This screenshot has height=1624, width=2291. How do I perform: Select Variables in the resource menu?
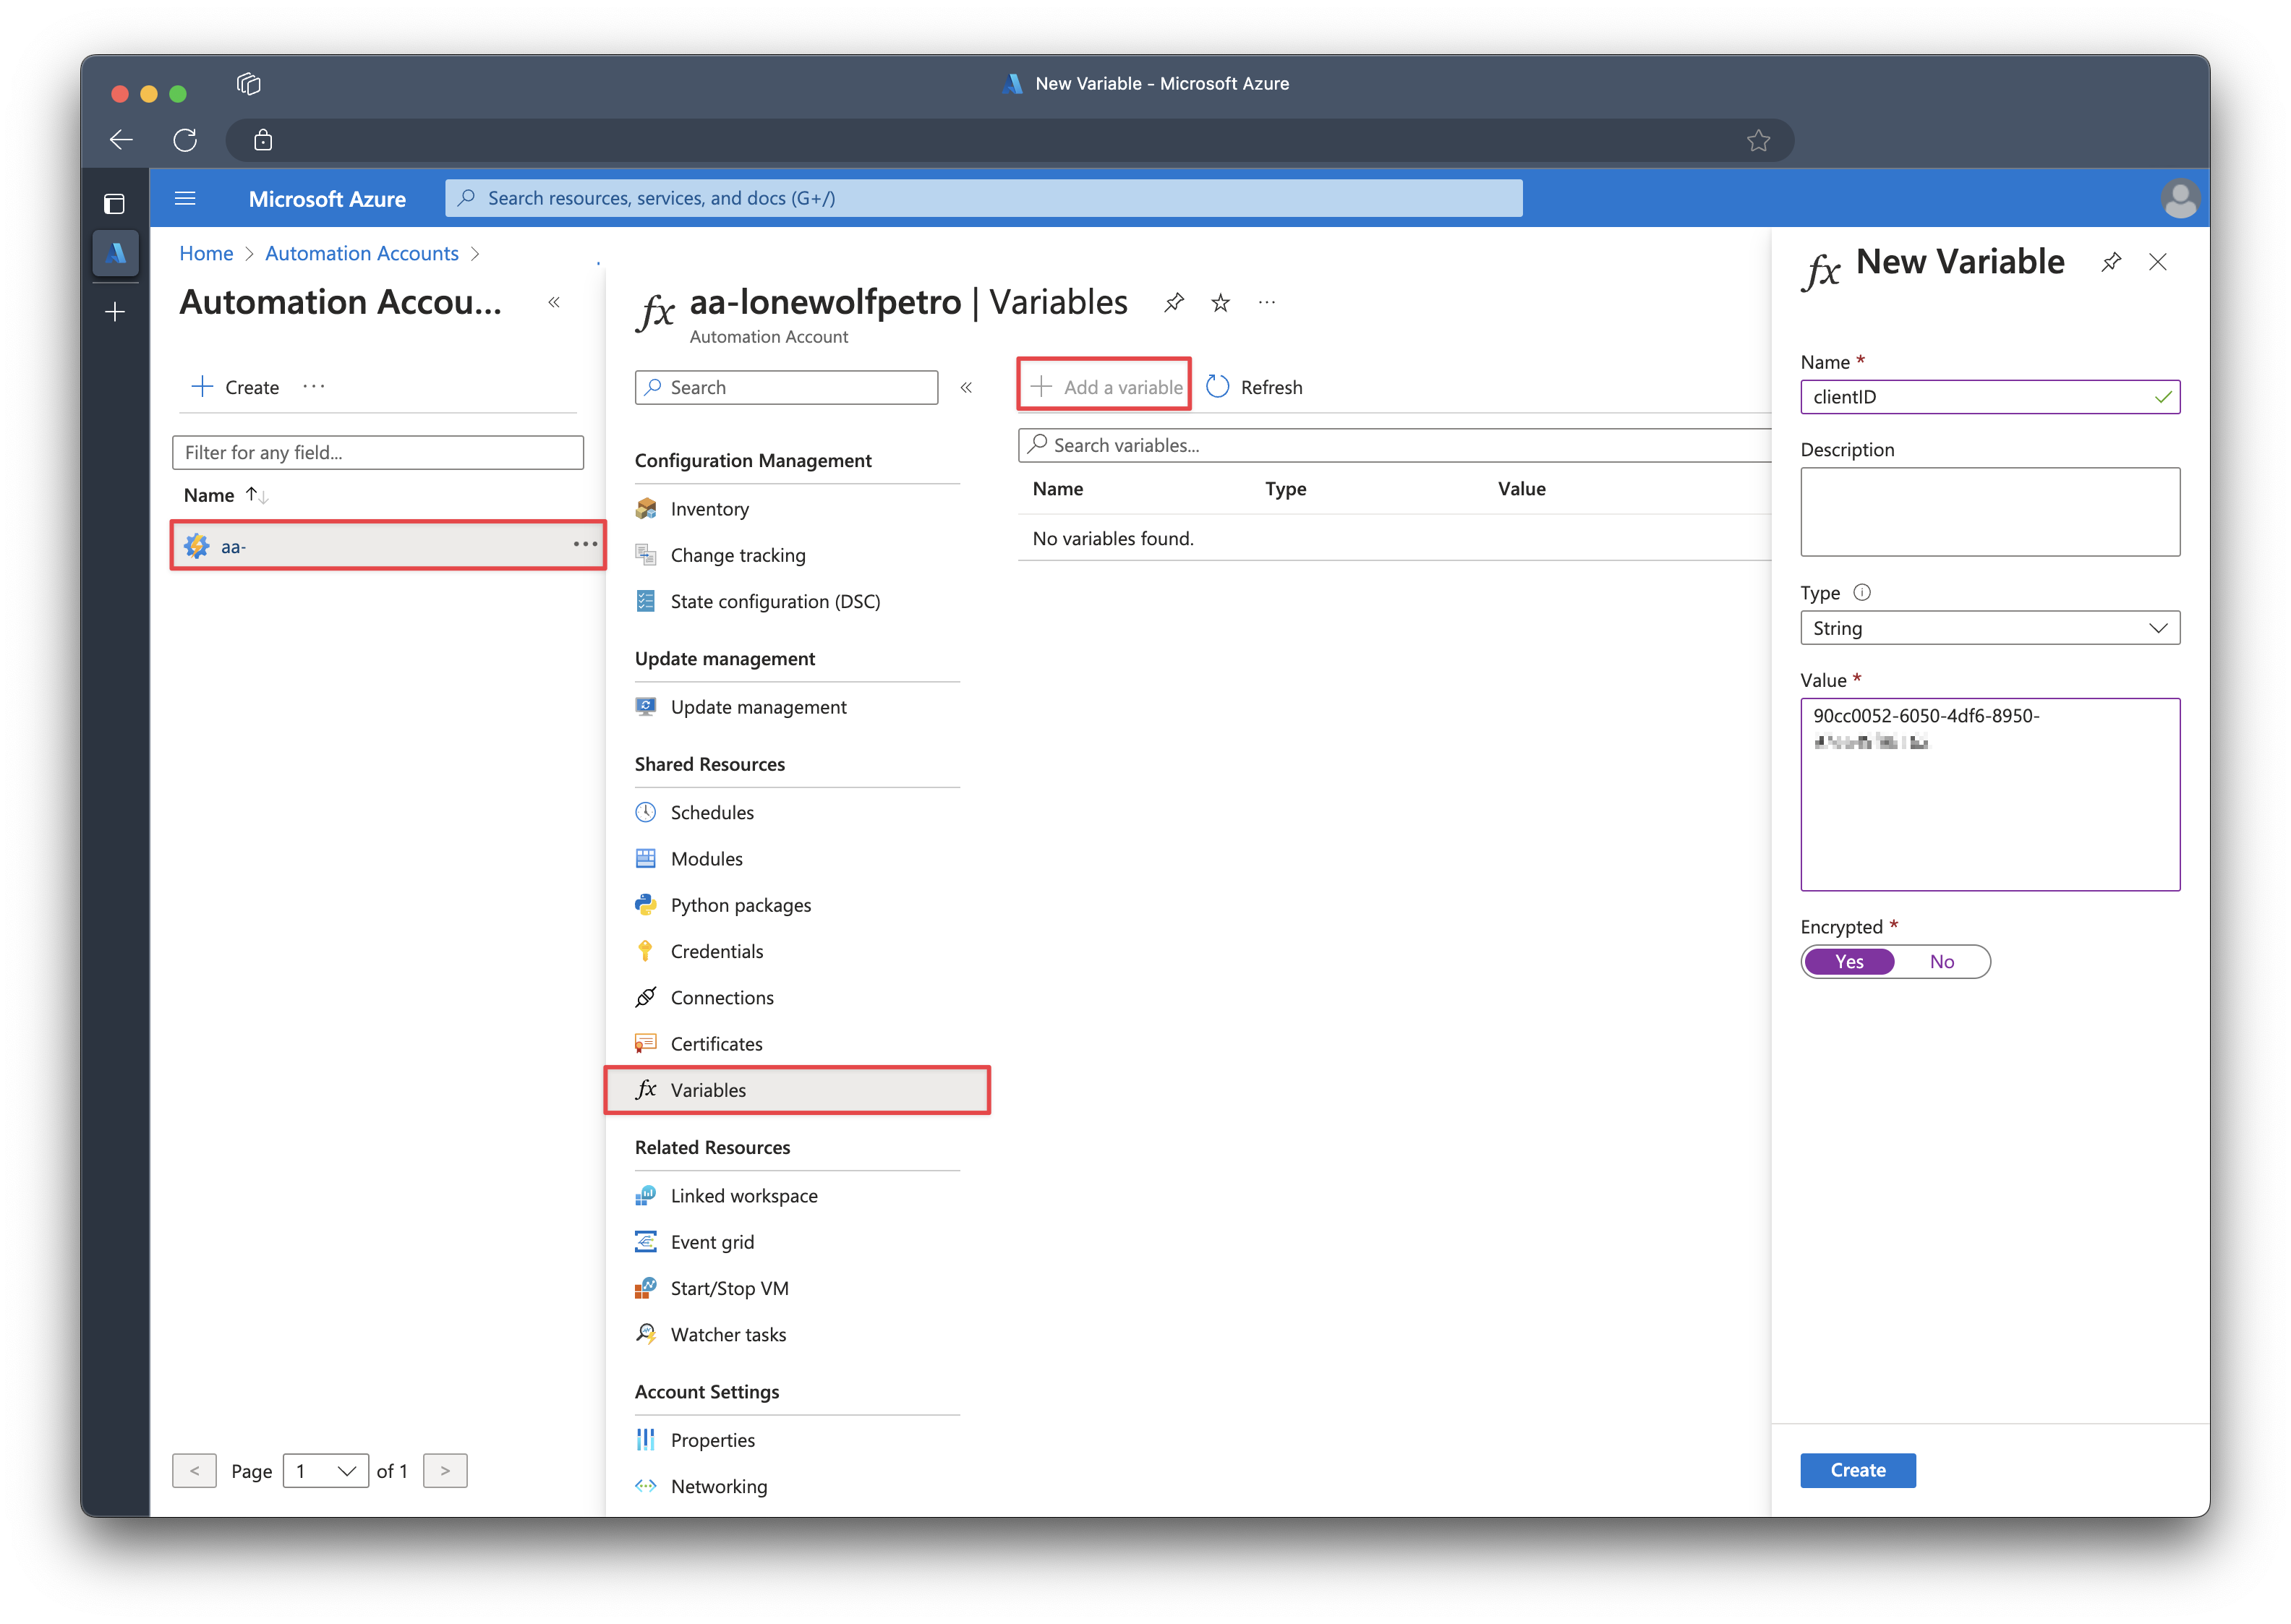(797, 1089)
